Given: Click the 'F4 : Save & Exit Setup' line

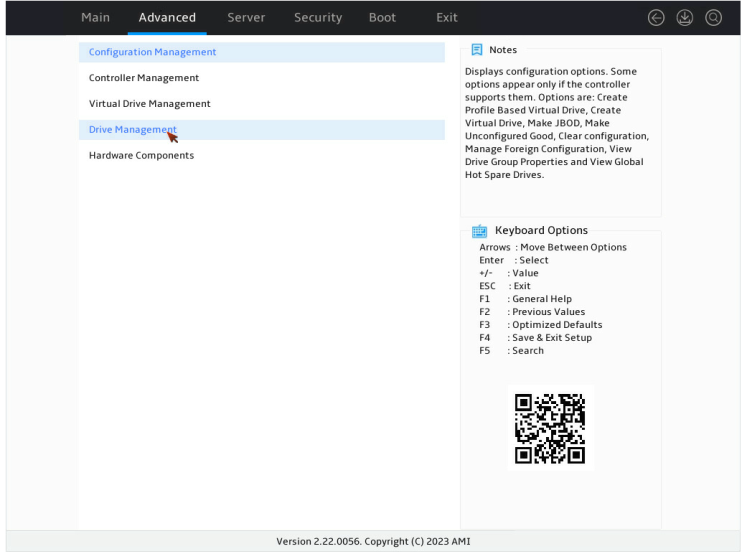Looking at the screenshot, I should (x=535, y=337).
